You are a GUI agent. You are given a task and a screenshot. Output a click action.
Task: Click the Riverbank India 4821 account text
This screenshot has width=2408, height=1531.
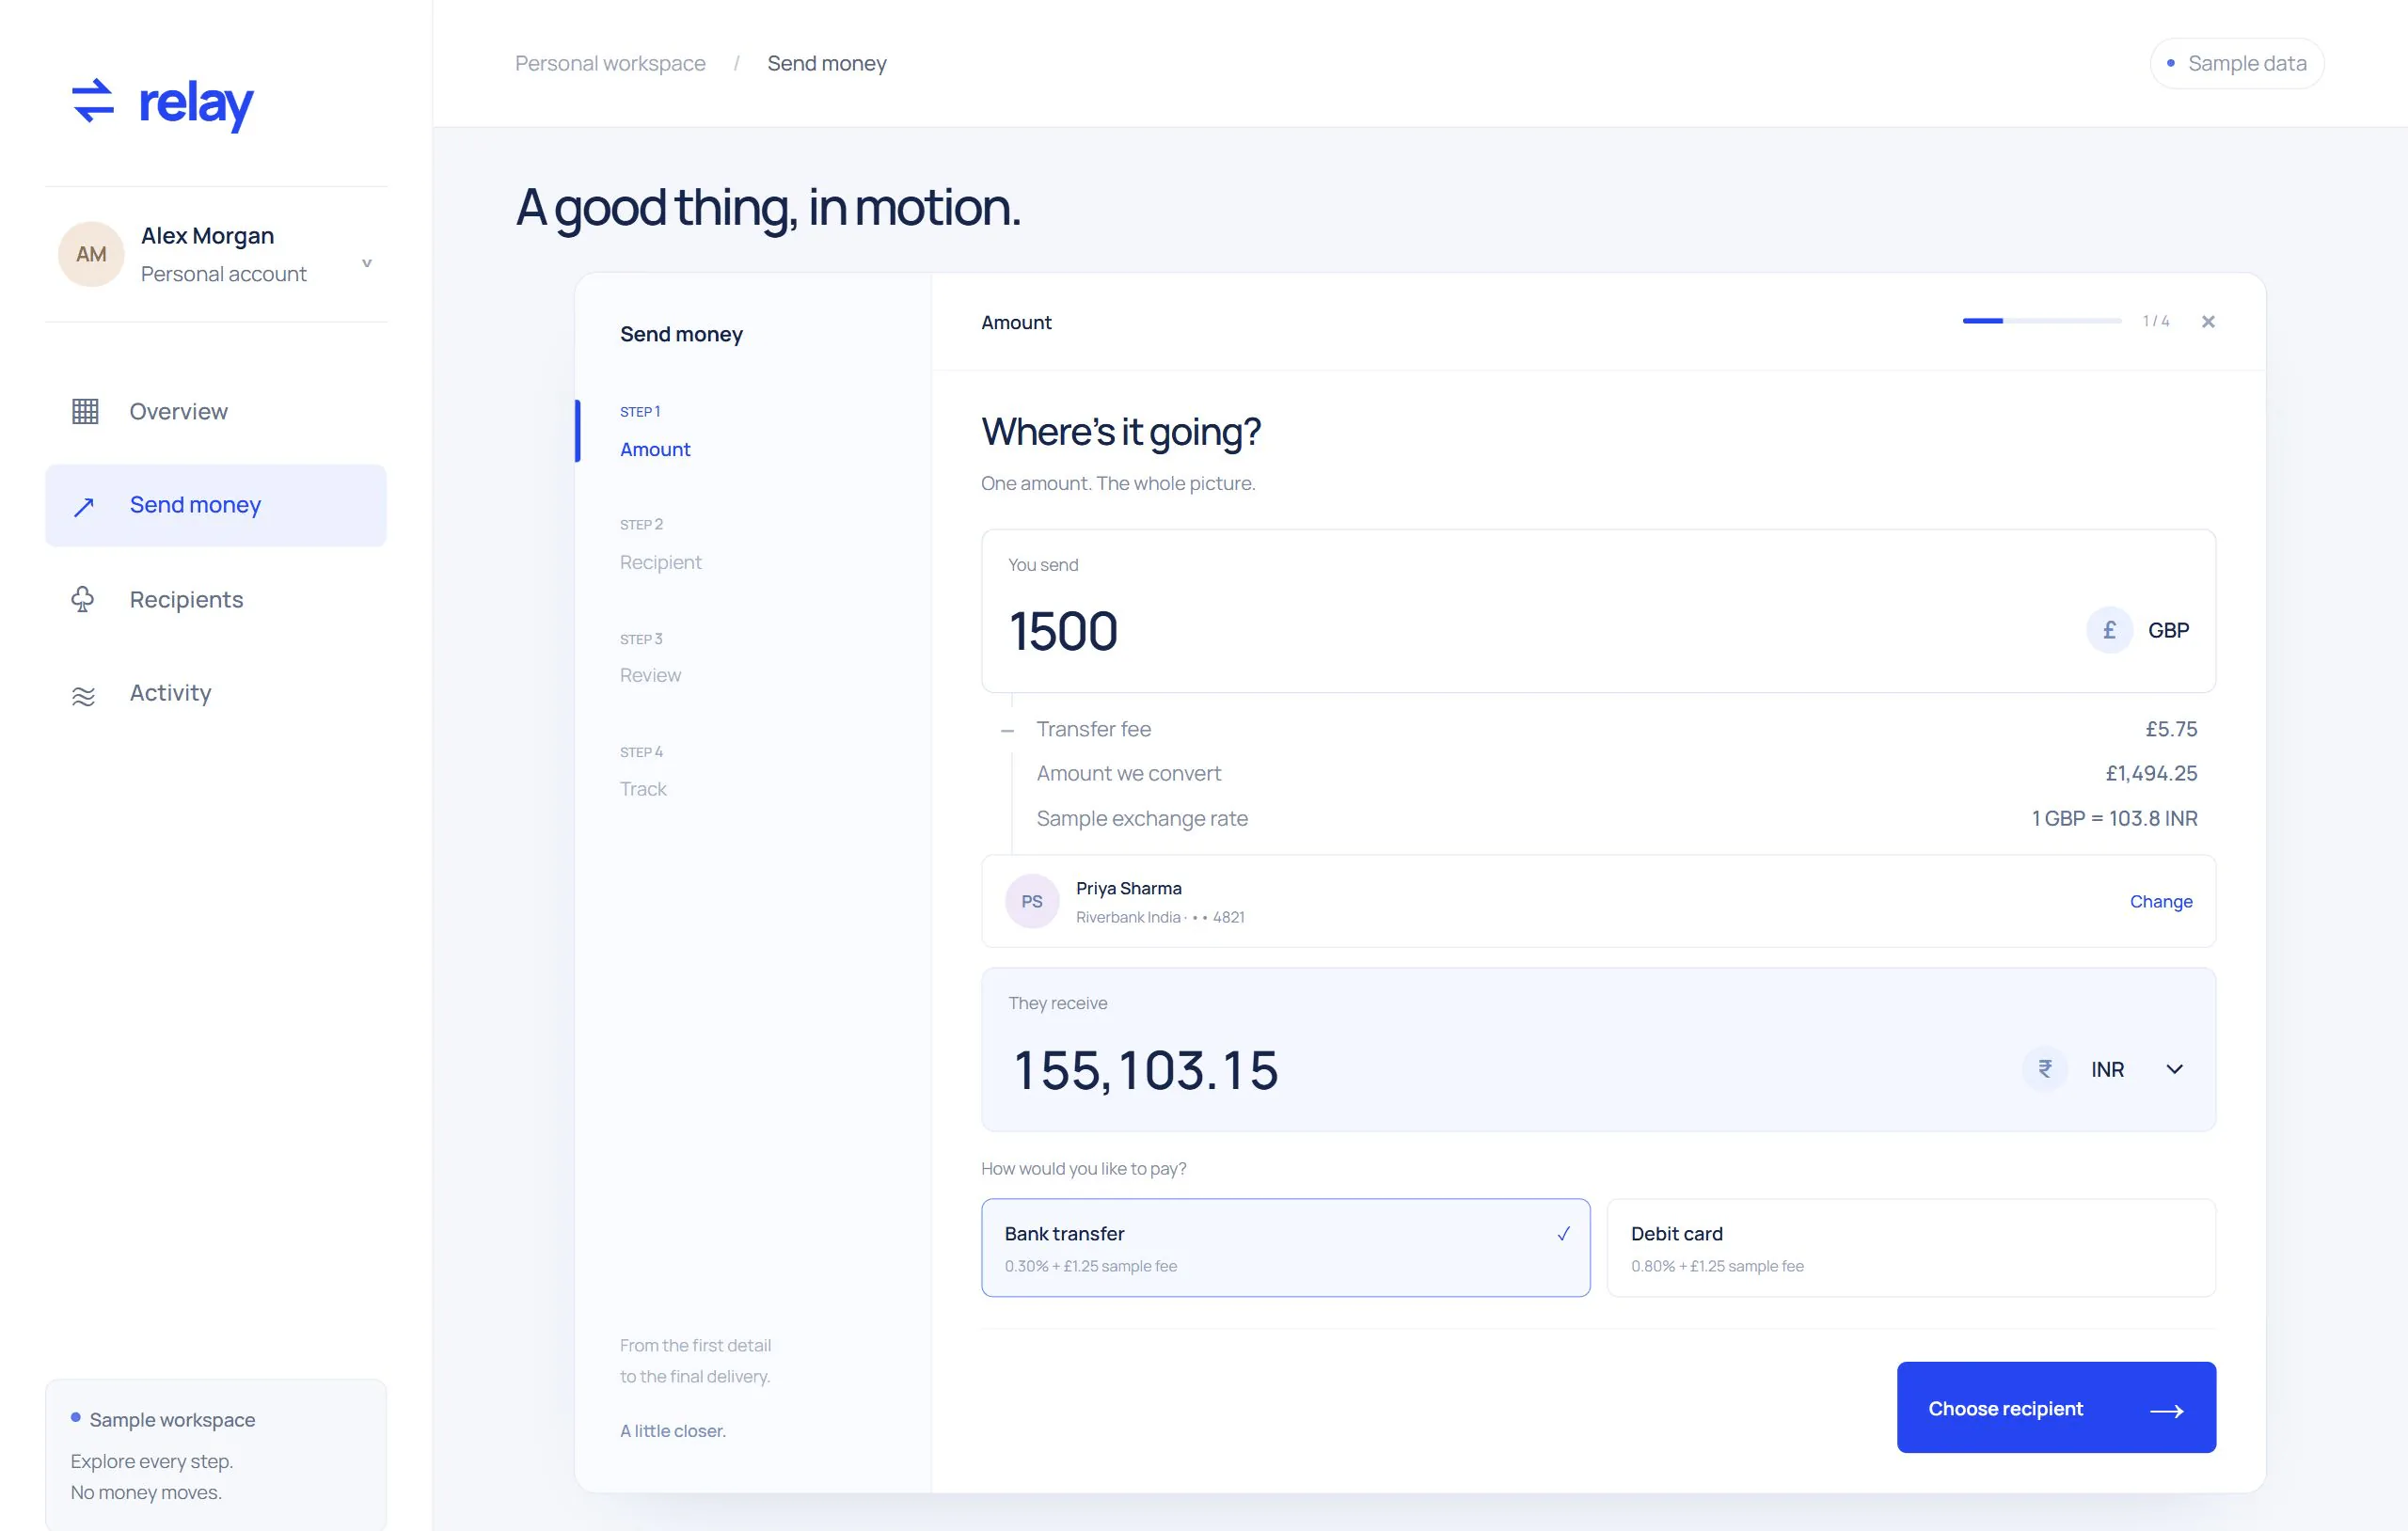pos(1160,917)
